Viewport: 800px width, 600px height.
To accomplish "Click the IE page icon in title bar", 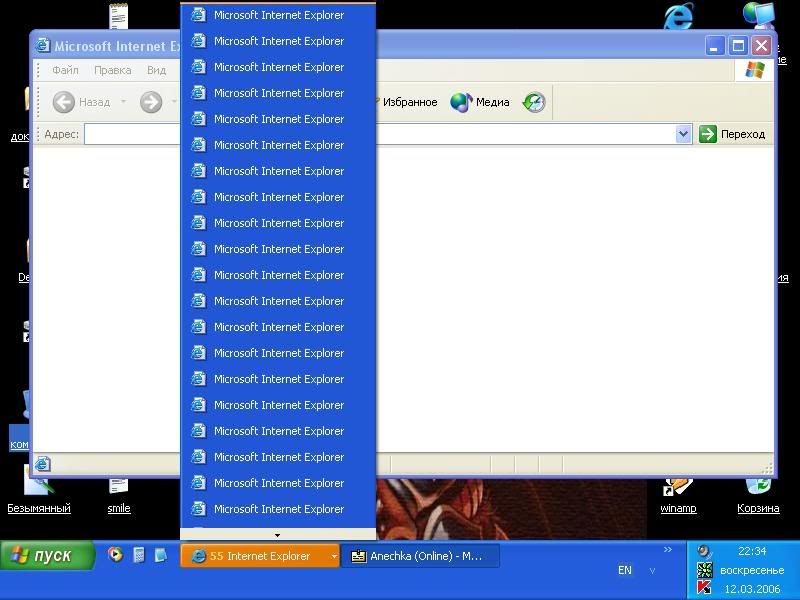I will tap(43, 45).
